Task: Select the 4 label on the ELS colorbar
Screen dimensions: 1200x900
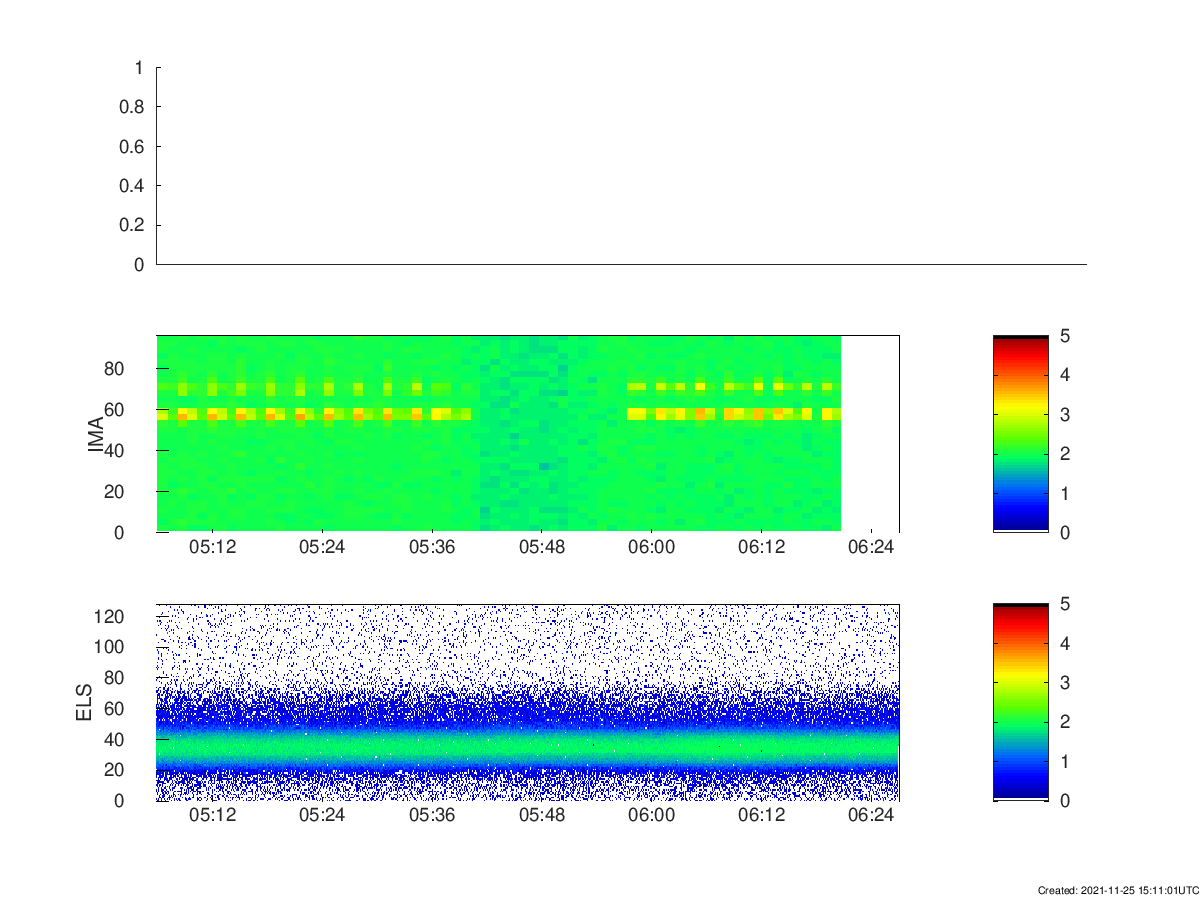Action: click(x=1065, y=644)
